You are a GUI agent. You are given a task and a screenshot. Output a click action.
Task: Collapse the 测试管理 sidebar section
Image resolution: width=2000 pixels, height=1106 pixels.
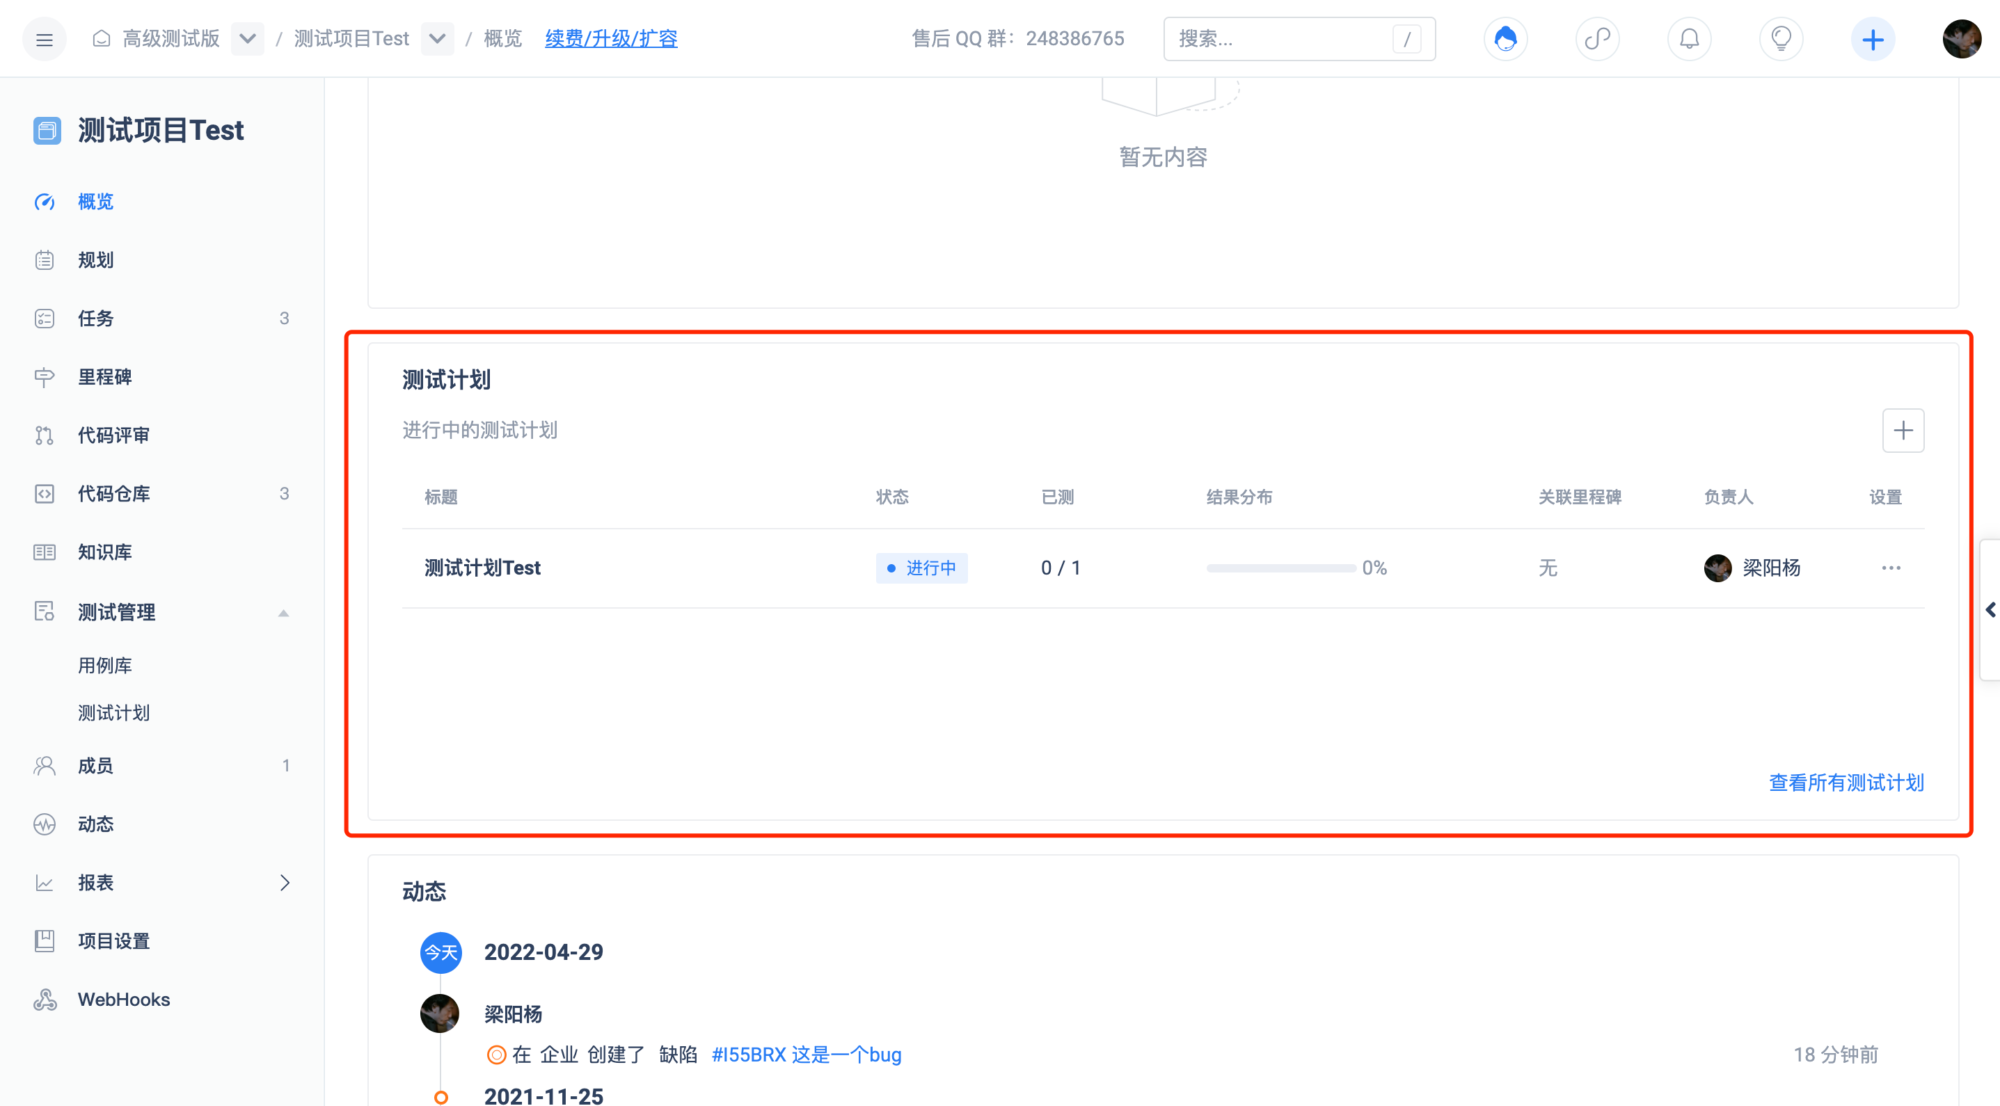click(283, 613)
